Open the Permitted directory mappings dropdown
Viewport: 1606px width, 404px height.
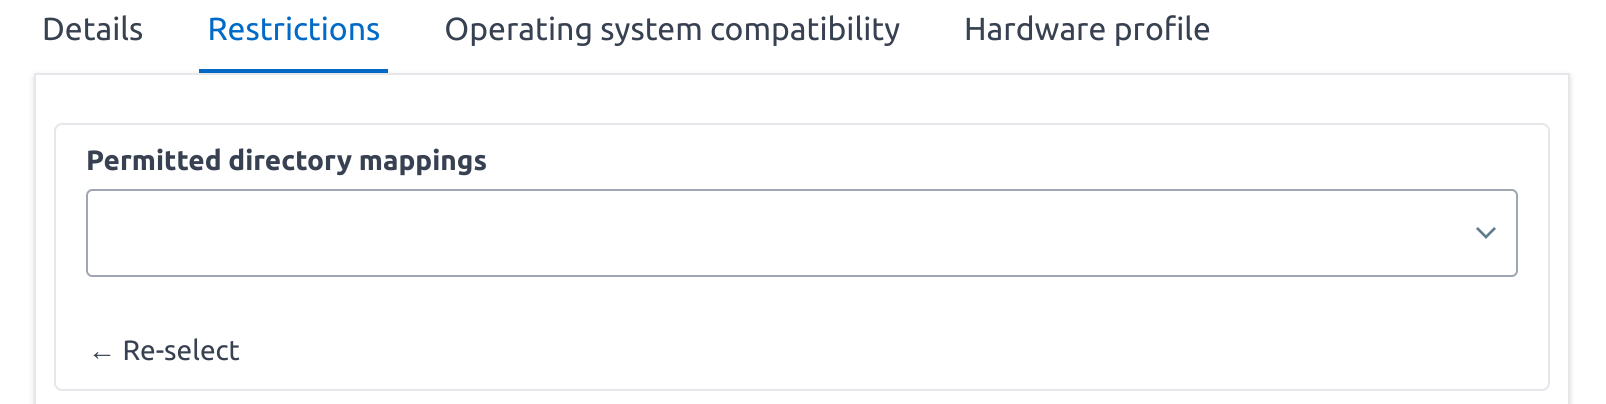point(801,233)
